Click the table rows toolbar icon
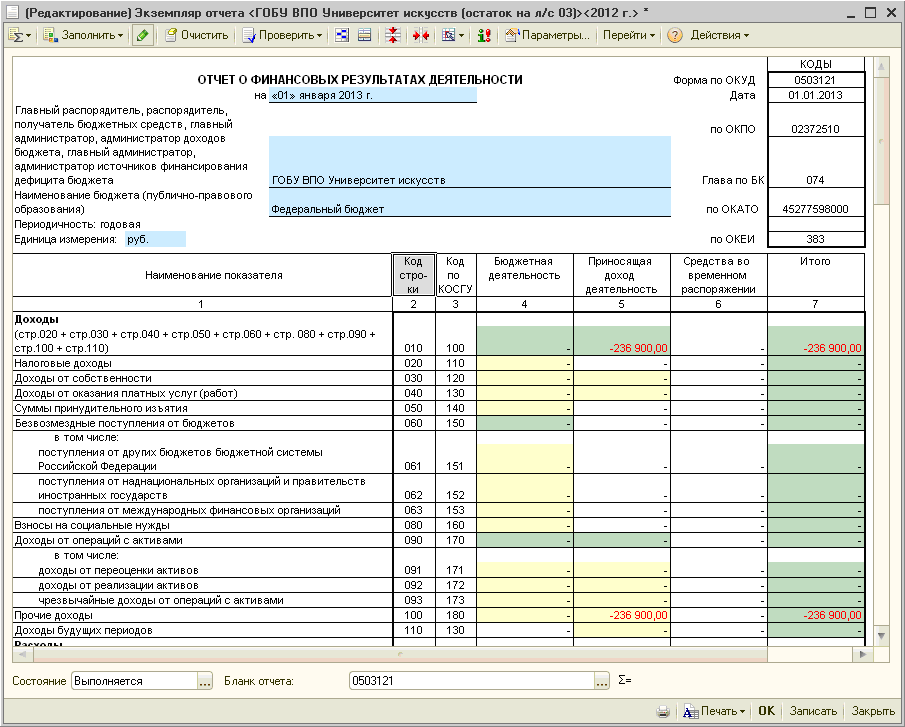This screenshot has width=905, height=727. tap(364, 35)
